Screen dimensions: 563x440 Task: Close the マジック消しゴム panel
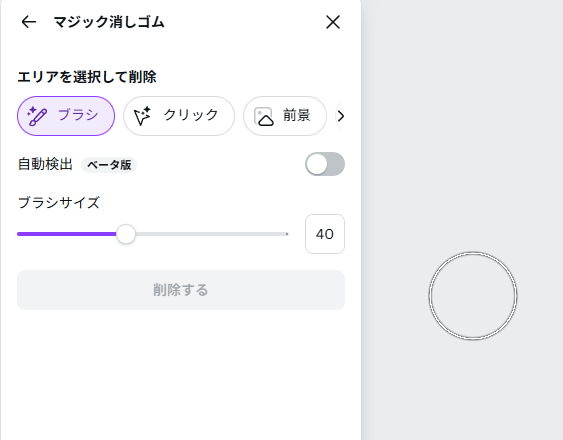click(333, 22)
